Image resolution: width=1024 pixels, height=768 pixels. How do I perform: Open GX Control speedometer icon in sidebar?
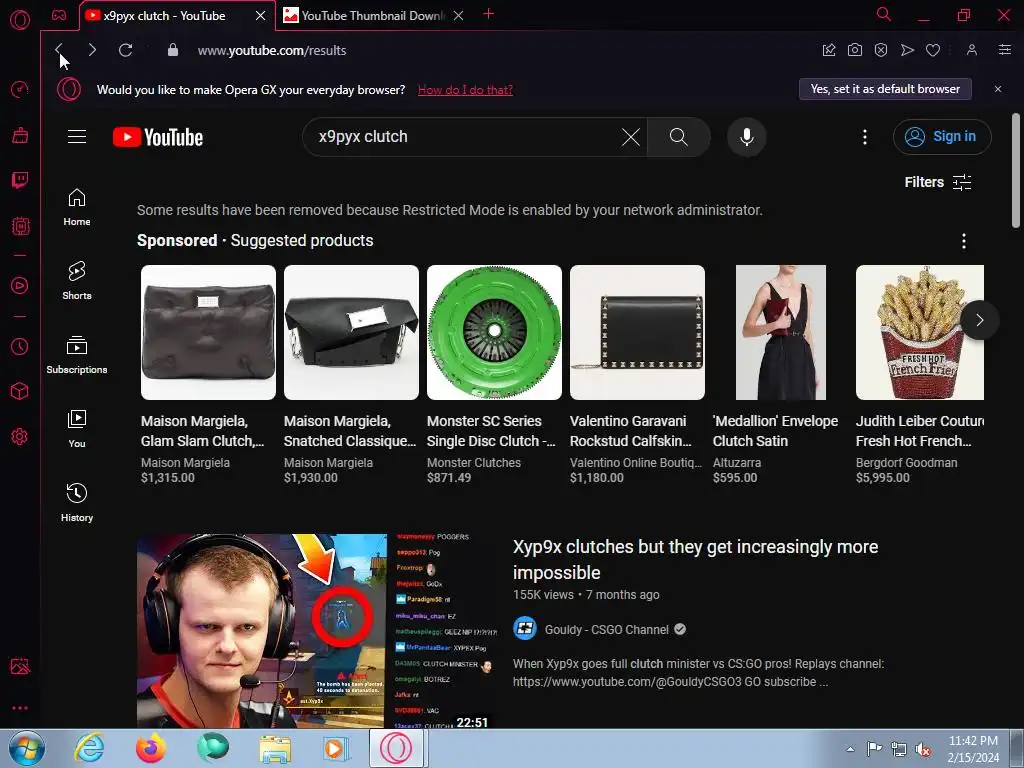pyautogui.click(x=20, y=89)
